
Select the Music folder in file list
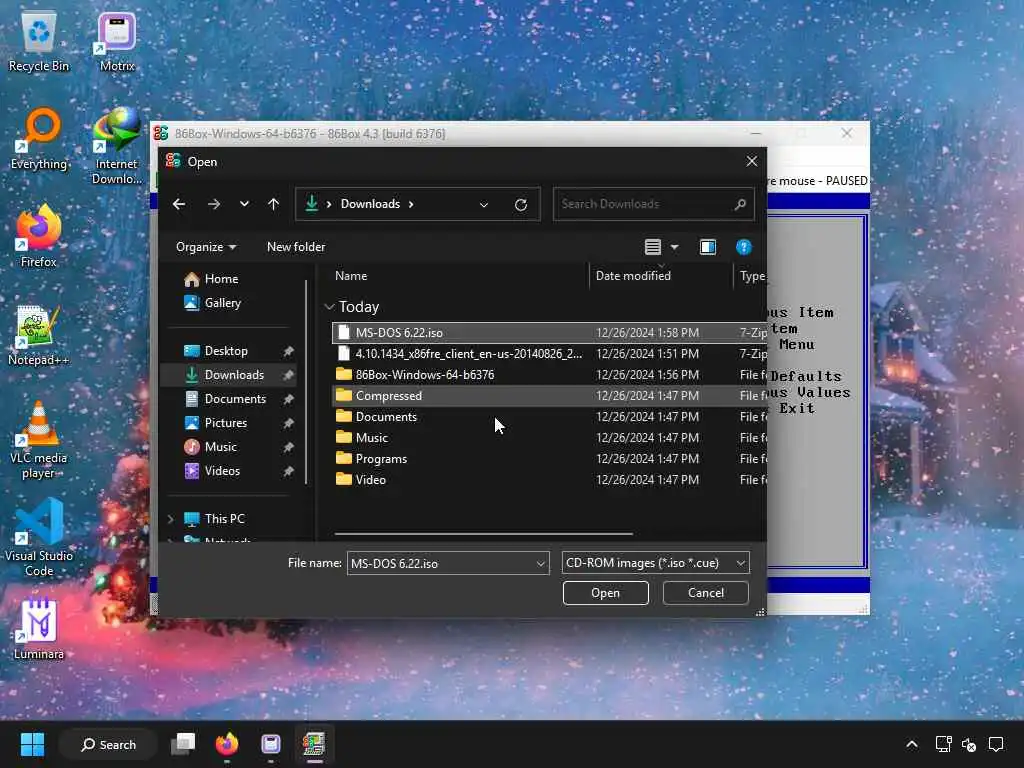point(549,438)
